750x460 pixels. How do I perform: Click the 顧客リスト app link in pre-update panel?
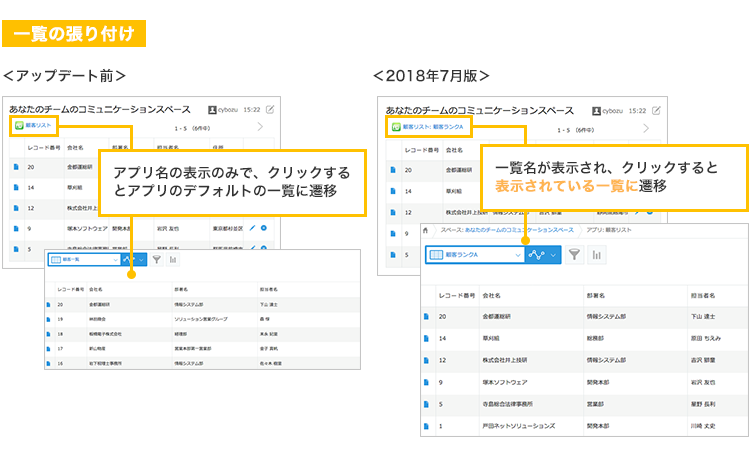(x=39, y=127)
